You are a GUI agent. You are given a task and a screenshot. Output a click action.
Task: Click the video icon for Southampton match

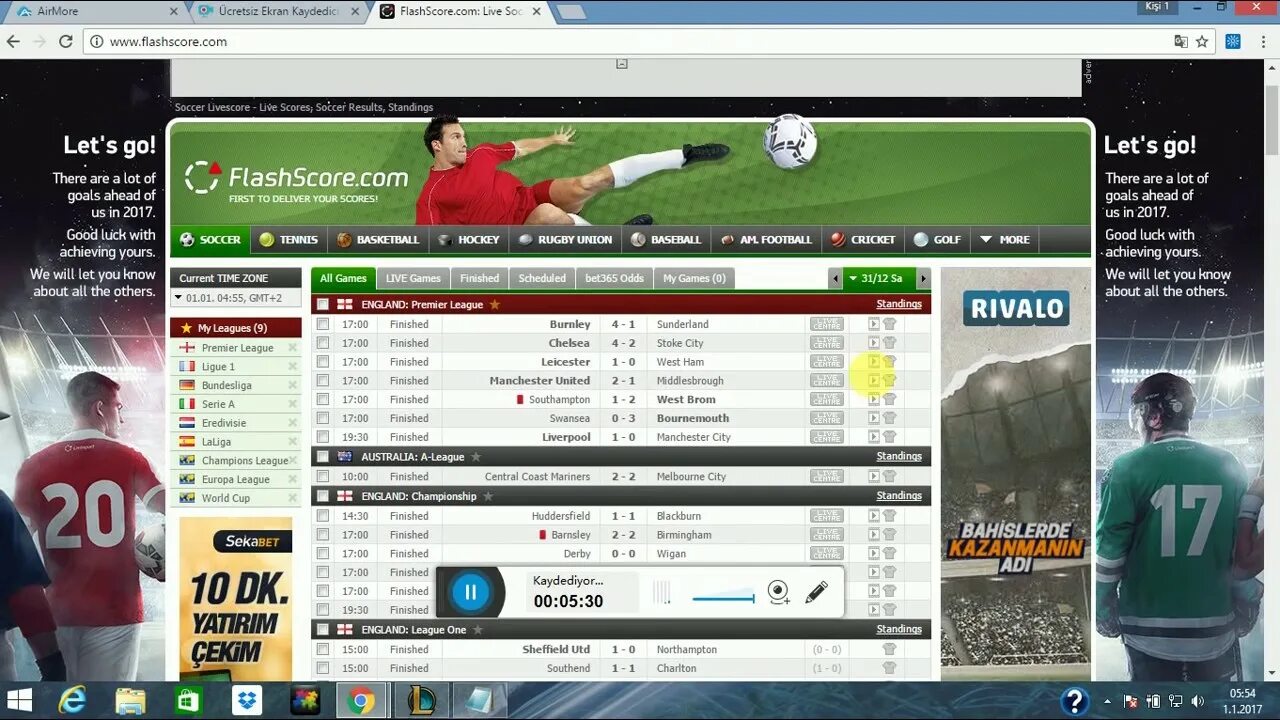pyautogui.click(x=873, y=399)
